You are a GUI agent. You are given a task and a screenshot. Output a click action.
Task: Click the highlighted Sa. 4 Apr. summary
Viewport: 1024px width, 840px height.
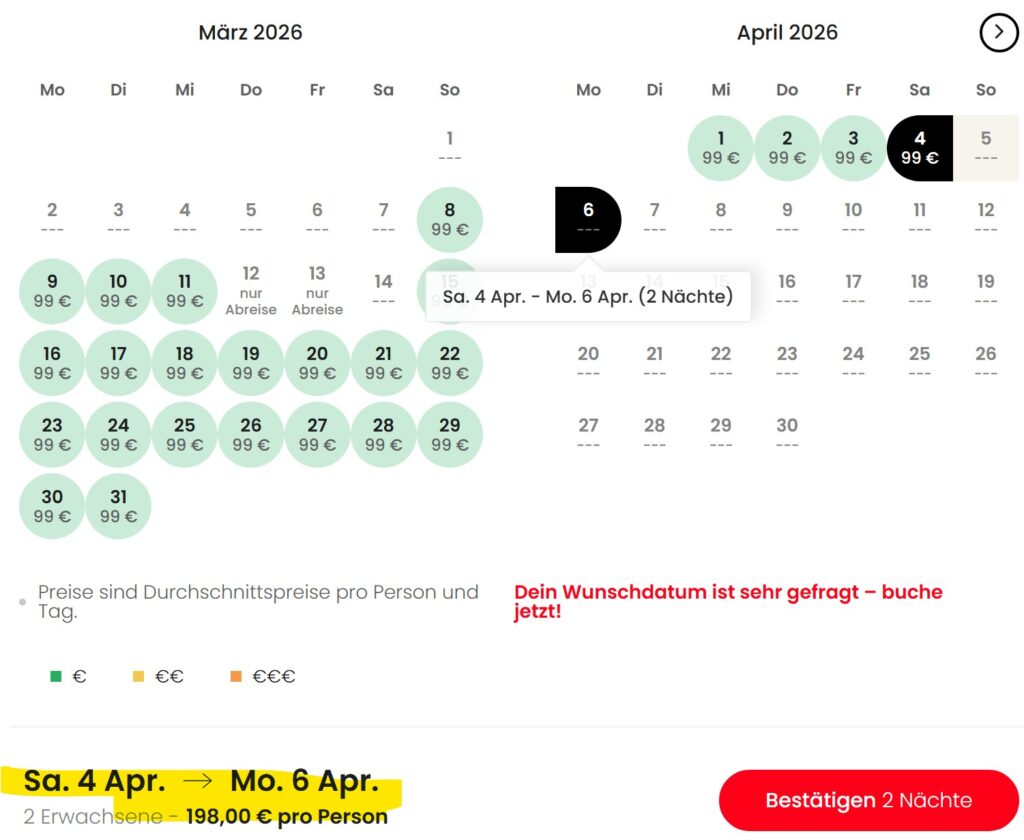click(x=95, y=781)
